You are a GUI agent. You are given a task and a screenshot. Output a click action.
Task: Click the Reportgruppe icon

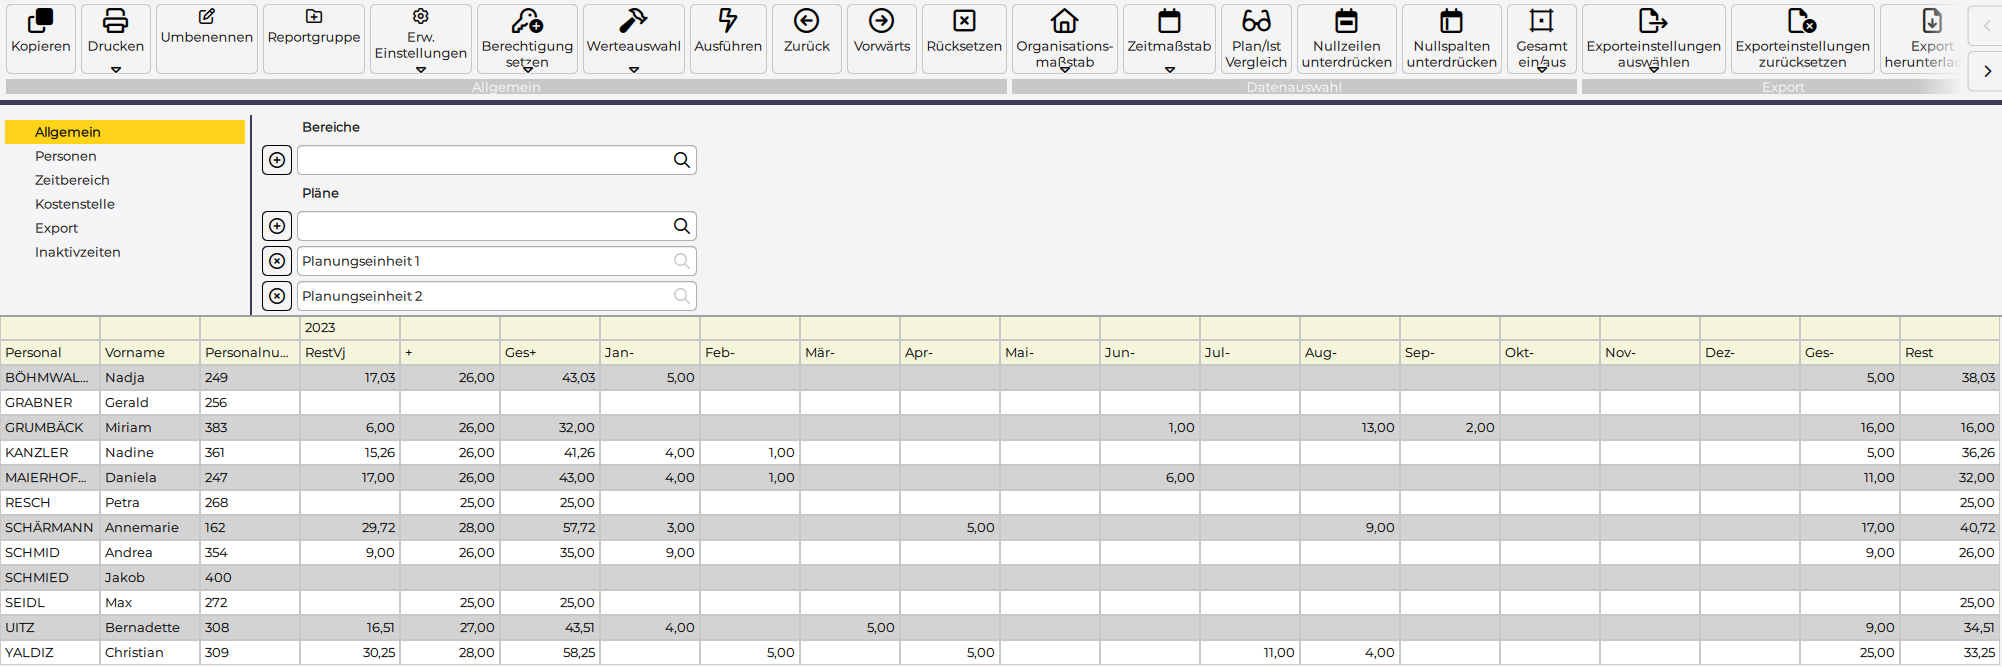(x=314, y=17)
